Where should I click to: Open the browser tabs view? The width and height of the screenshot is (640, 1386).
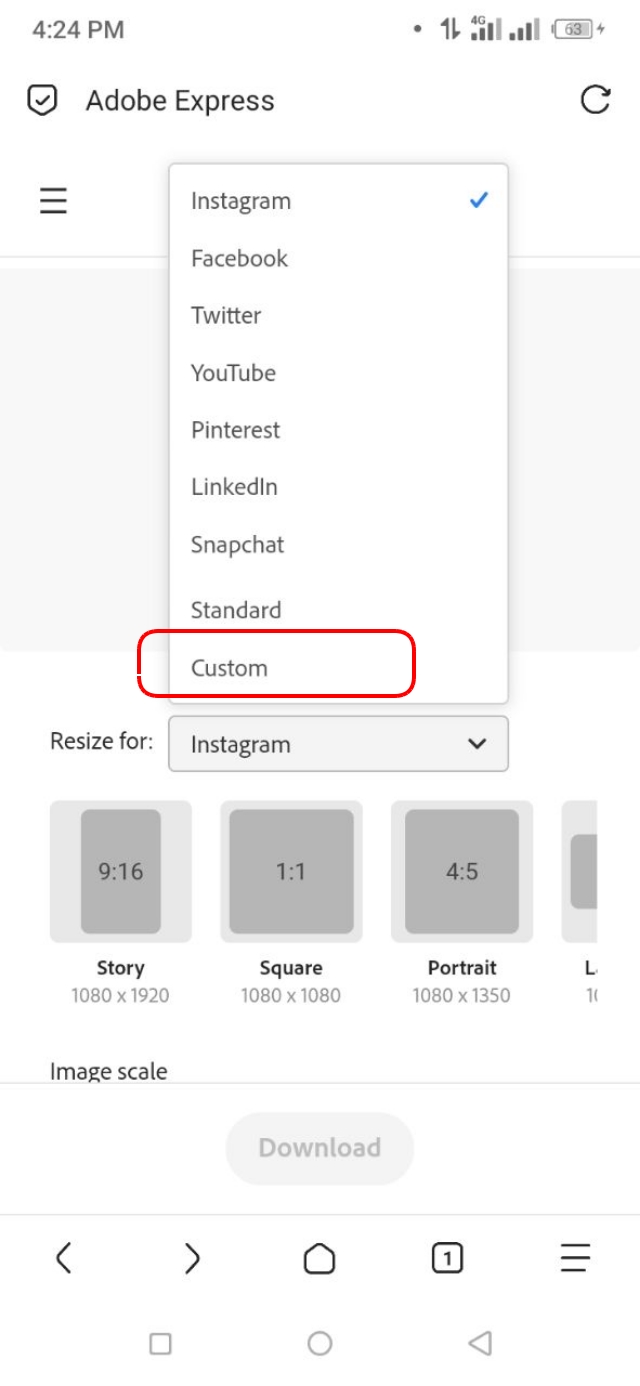tap(447, 1257)
